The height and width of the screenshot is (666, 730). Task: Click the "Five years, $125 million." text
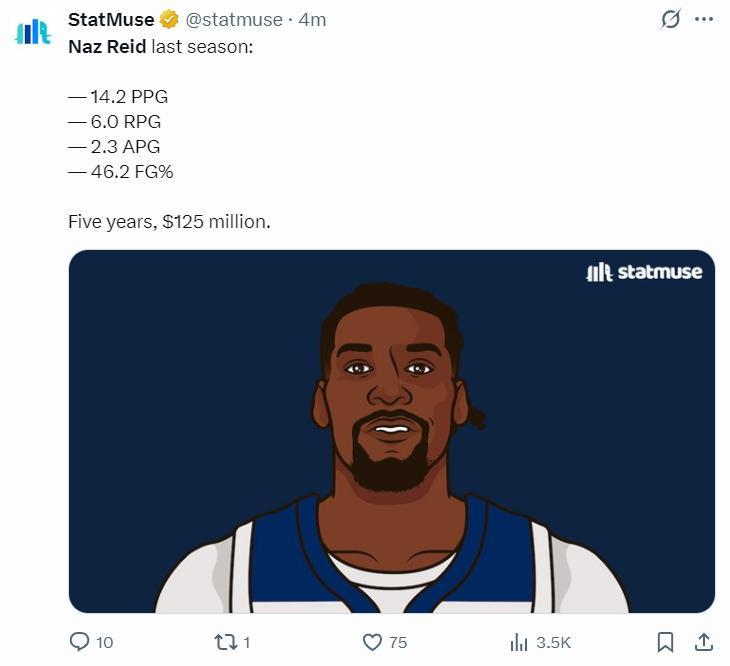pos(169,221)
